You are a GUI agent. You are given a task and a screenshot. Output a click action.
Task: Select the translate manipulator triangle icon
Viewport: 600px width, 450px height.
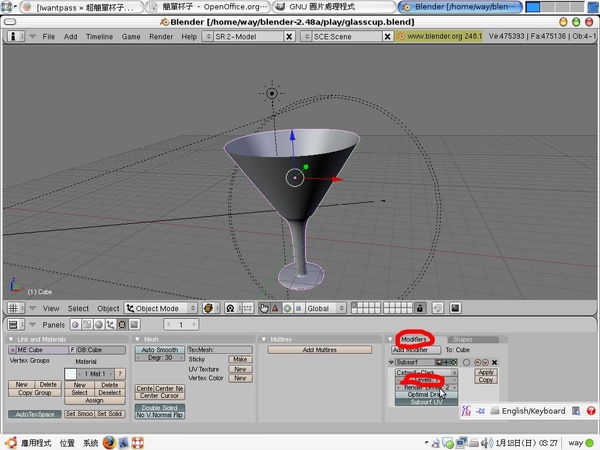click(275, 308)
